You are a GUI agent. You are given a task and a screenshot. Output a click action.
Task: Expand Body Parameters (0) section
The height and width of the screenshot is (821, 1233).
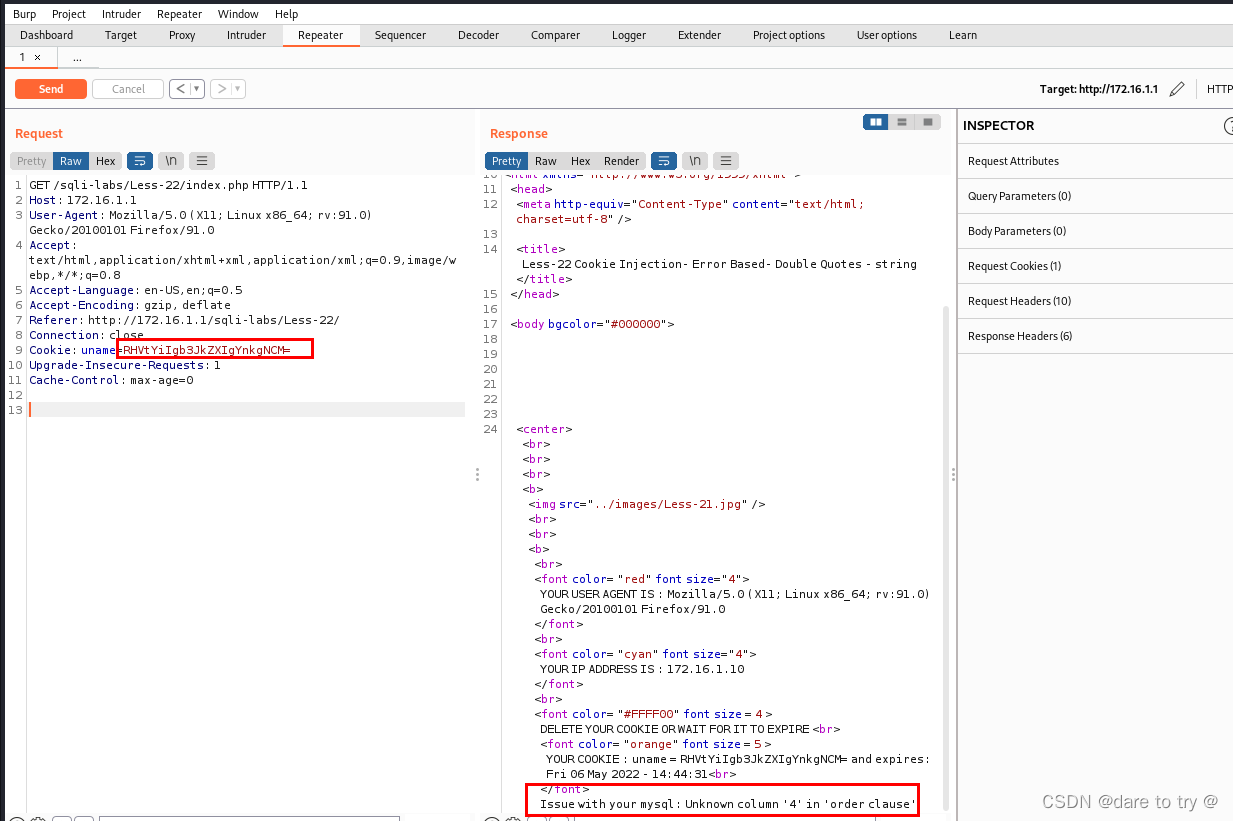click(x=1094, y=231)
